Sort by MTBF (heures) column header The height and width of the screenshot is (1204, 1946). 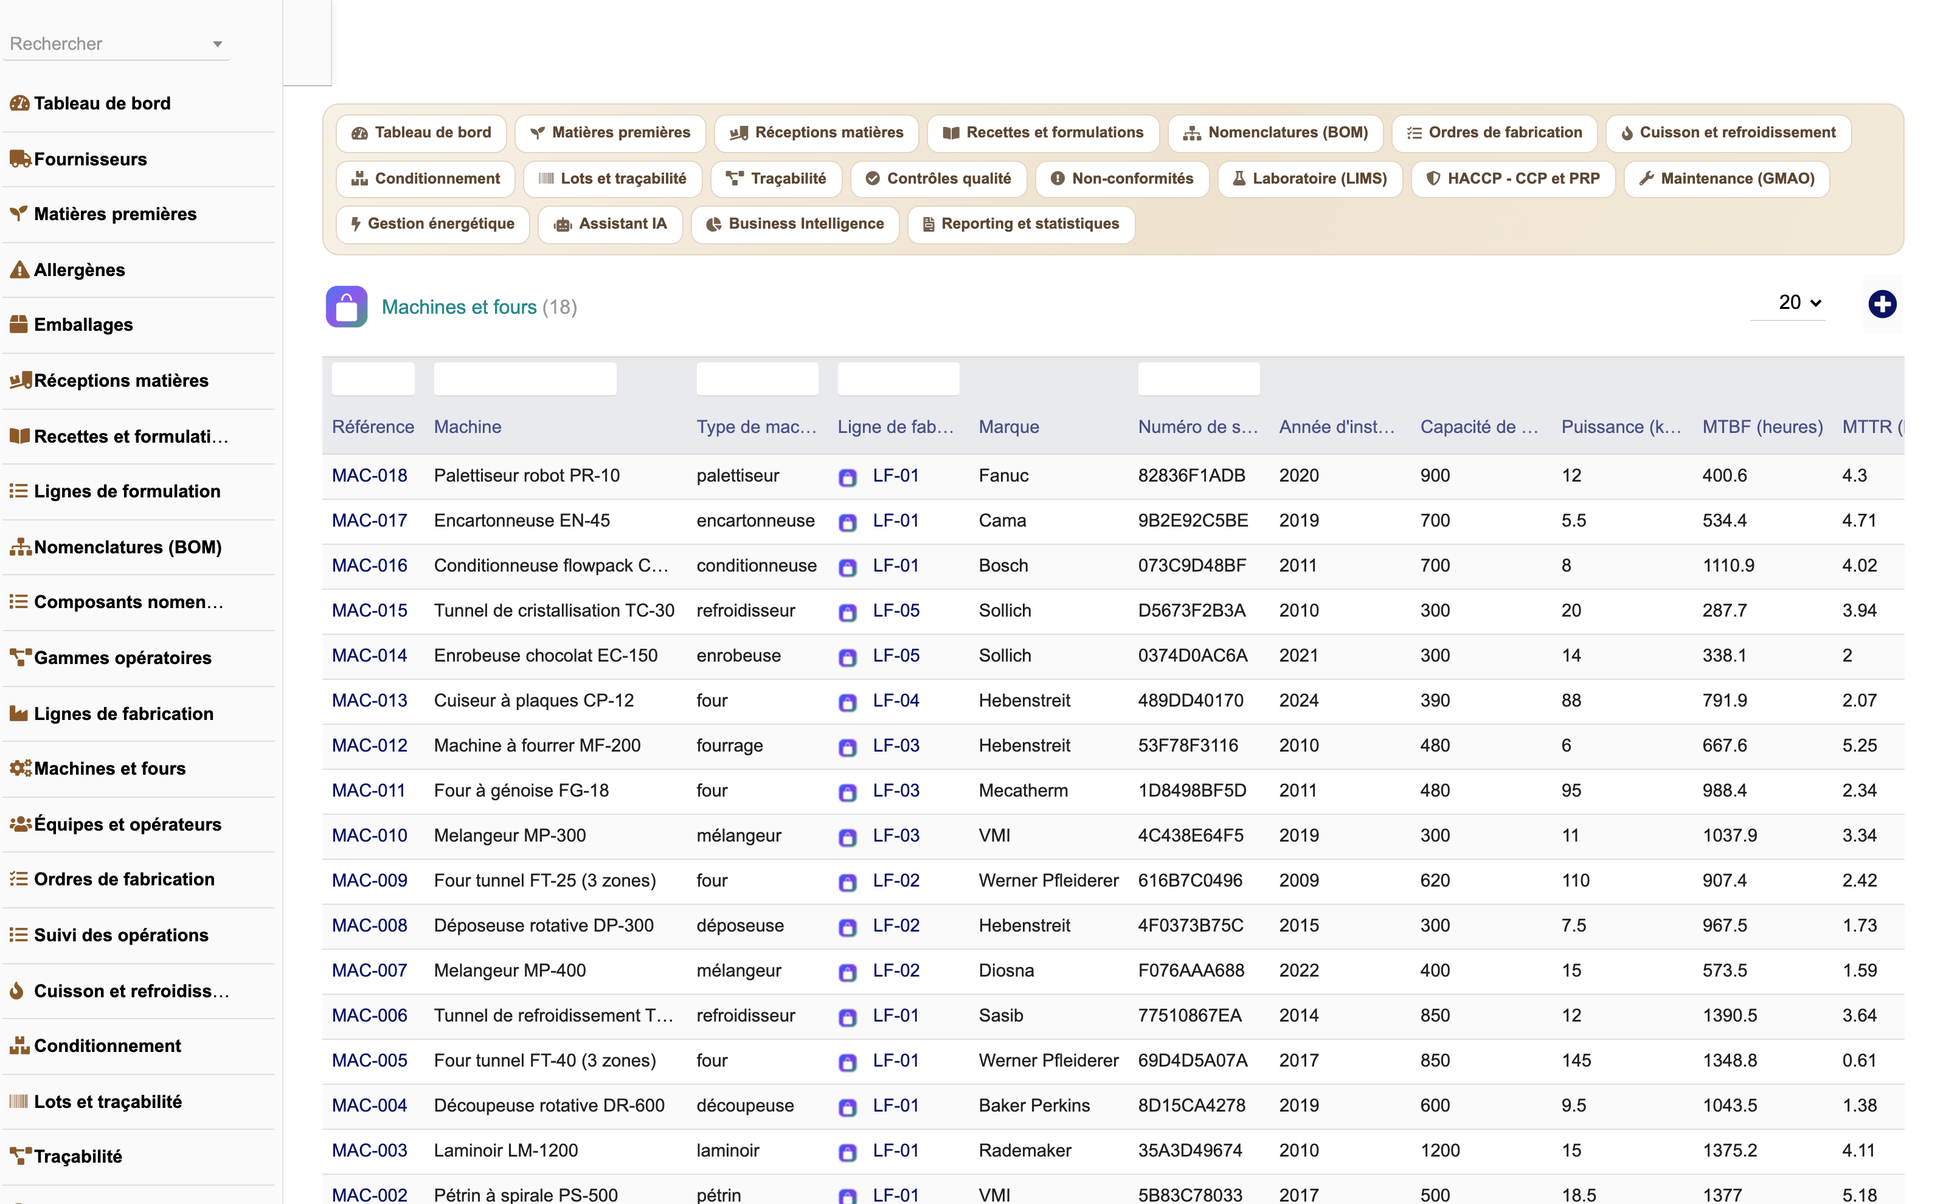pos(1762,427)
